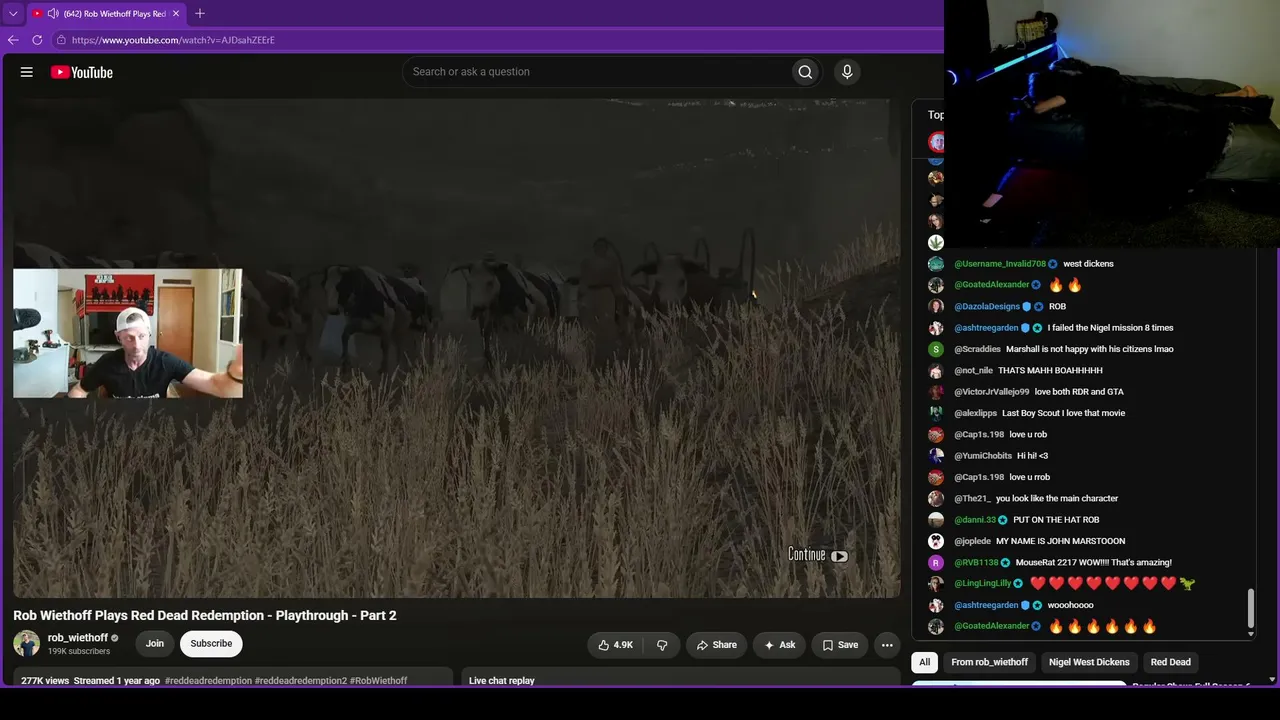Click the 199K subscribers count
Screen dimensions: 1280x720
point(79,652)
